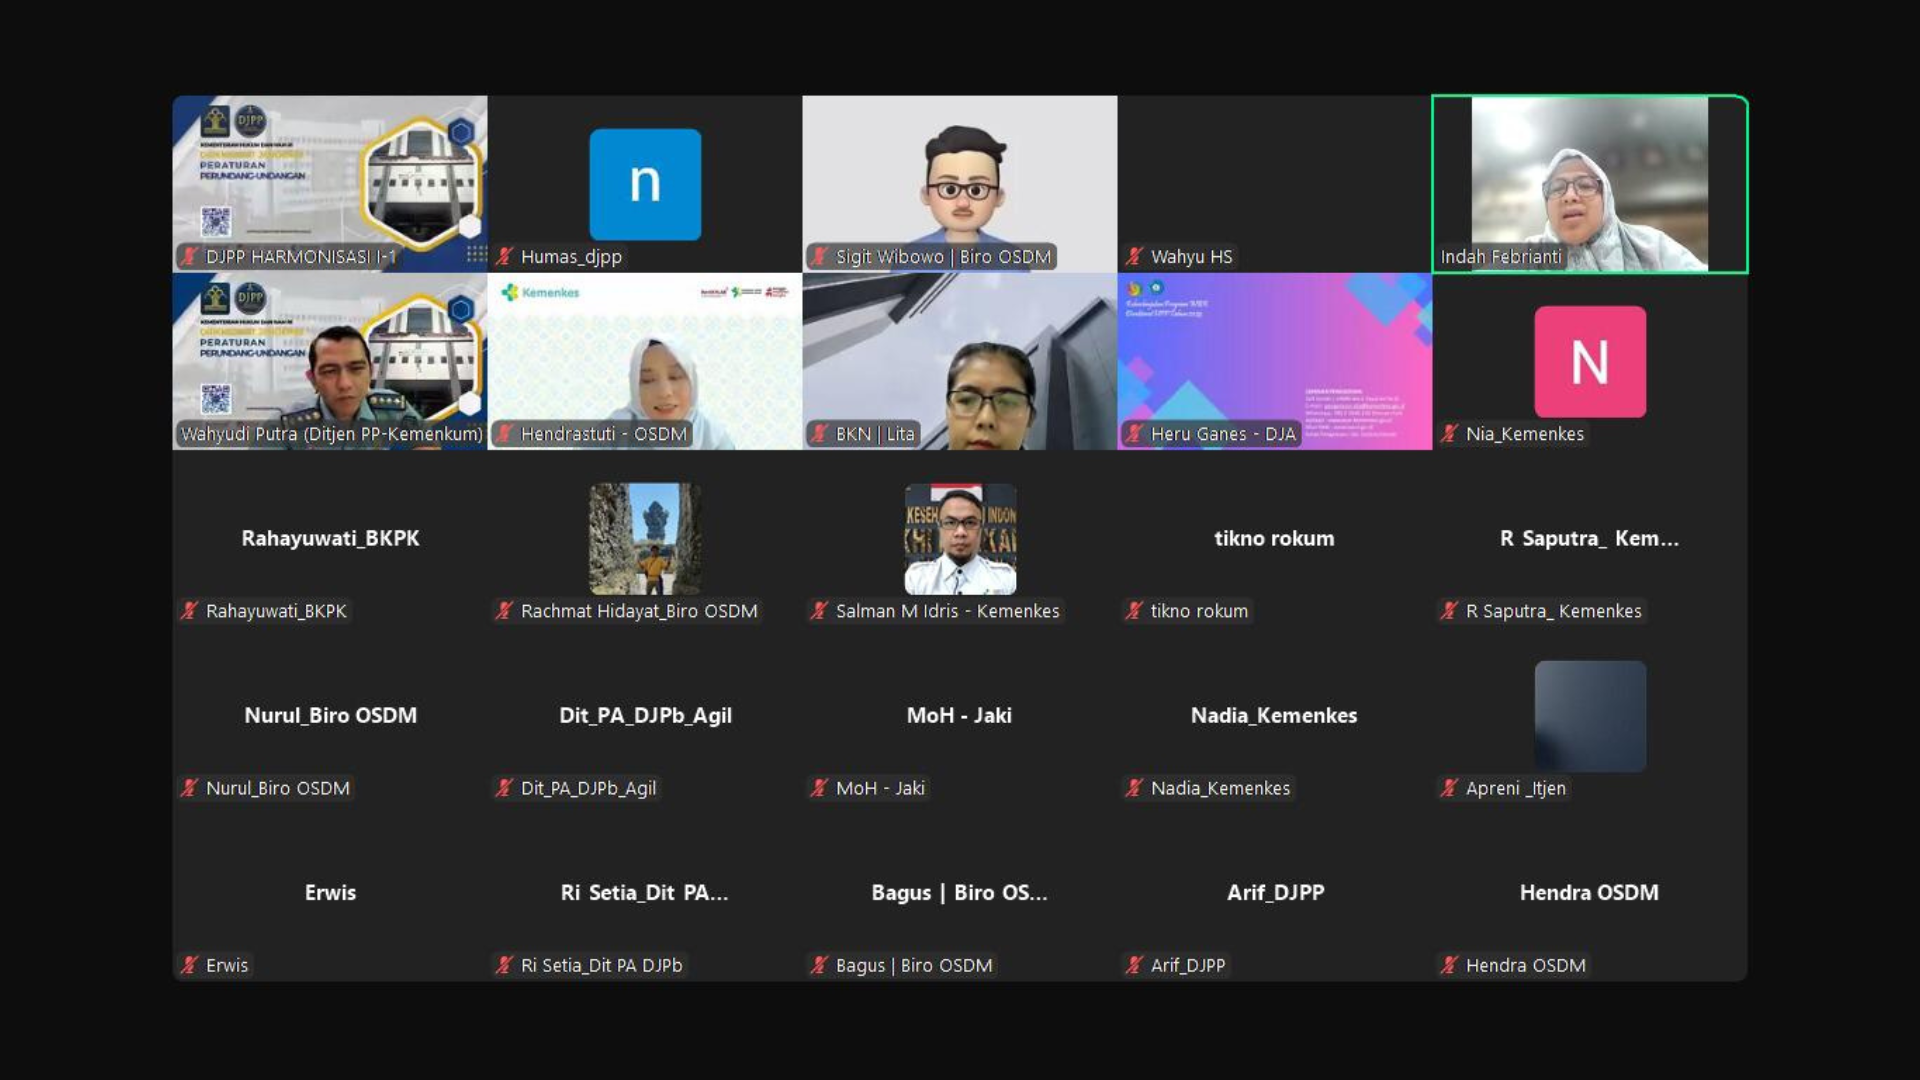Click the 'Wahyu HS' name label
The image size is (1920, 1080).
(1191, 257)
